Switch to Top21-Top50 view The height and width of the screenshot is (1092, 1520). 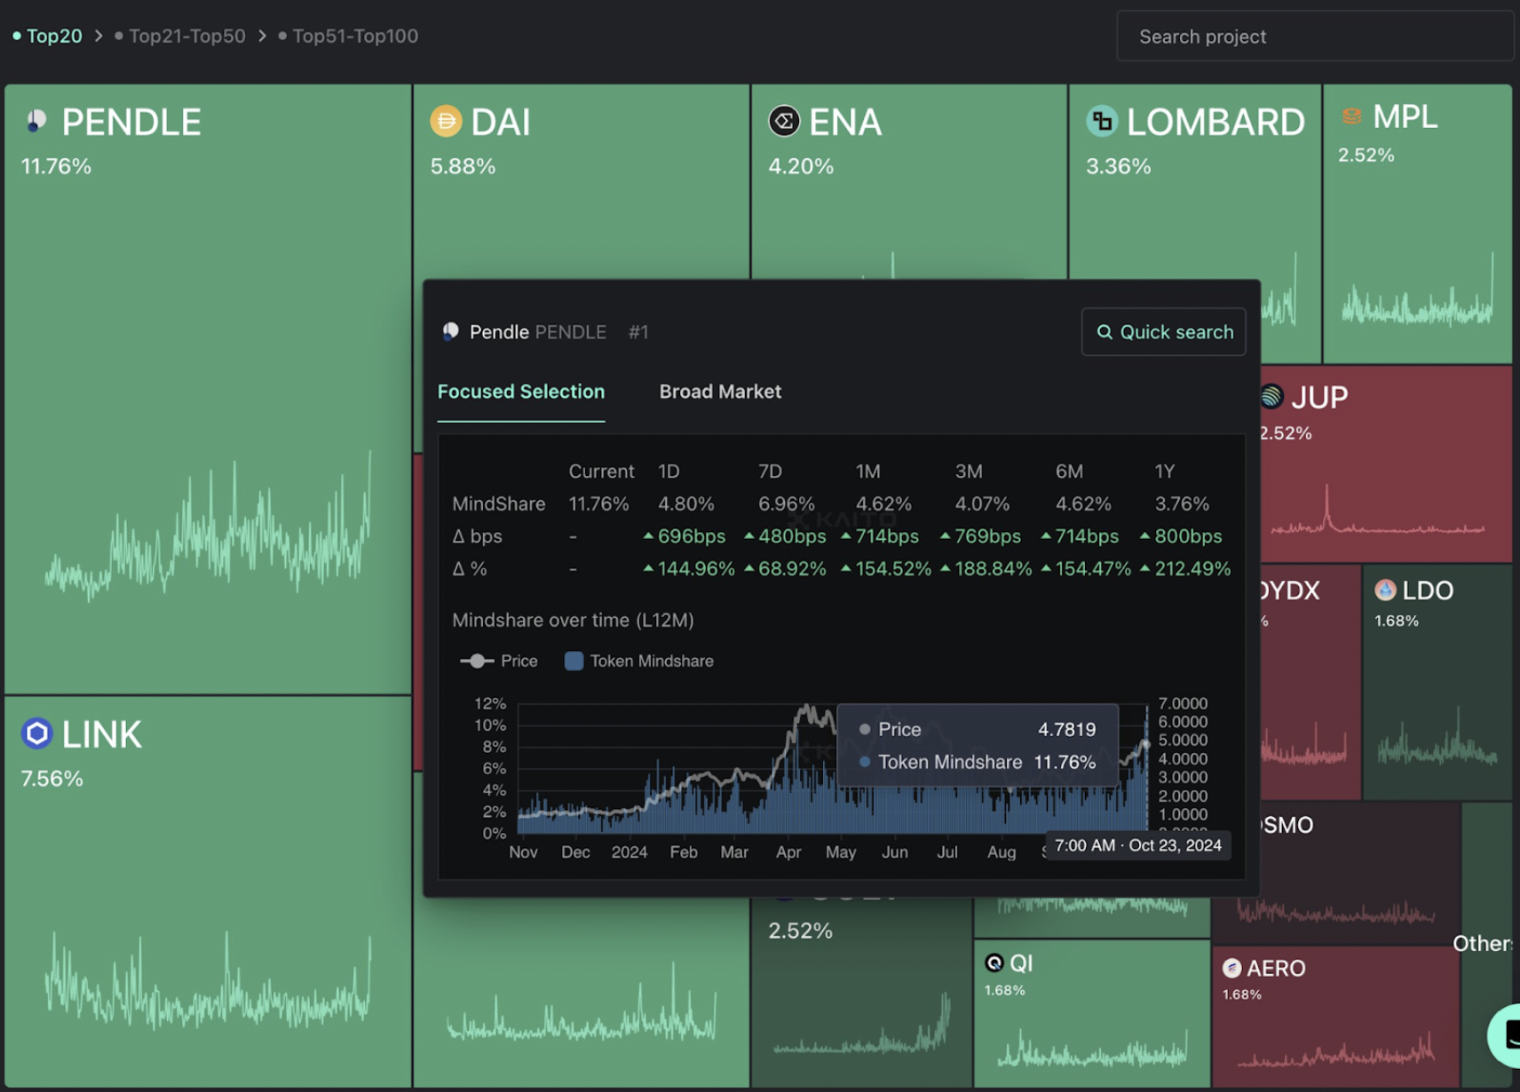coord(186,36)
